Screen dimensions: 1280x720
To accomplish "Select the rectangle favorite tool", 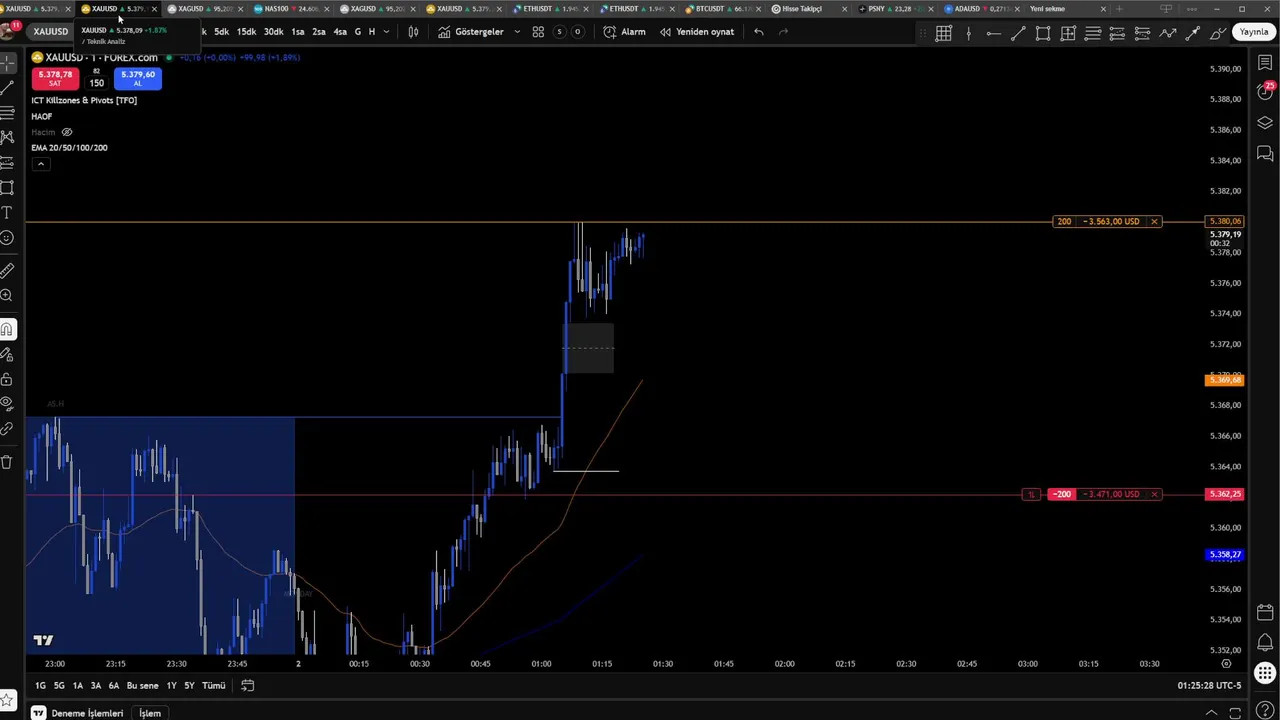I will click(x=1043, y=33).
